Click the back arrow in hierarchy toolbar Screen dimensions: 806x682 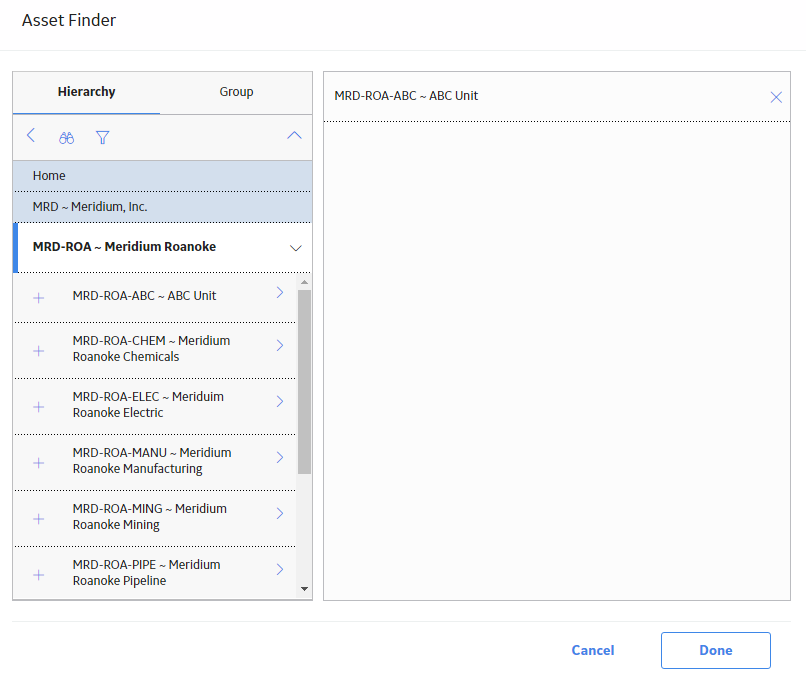pos(31,136)
